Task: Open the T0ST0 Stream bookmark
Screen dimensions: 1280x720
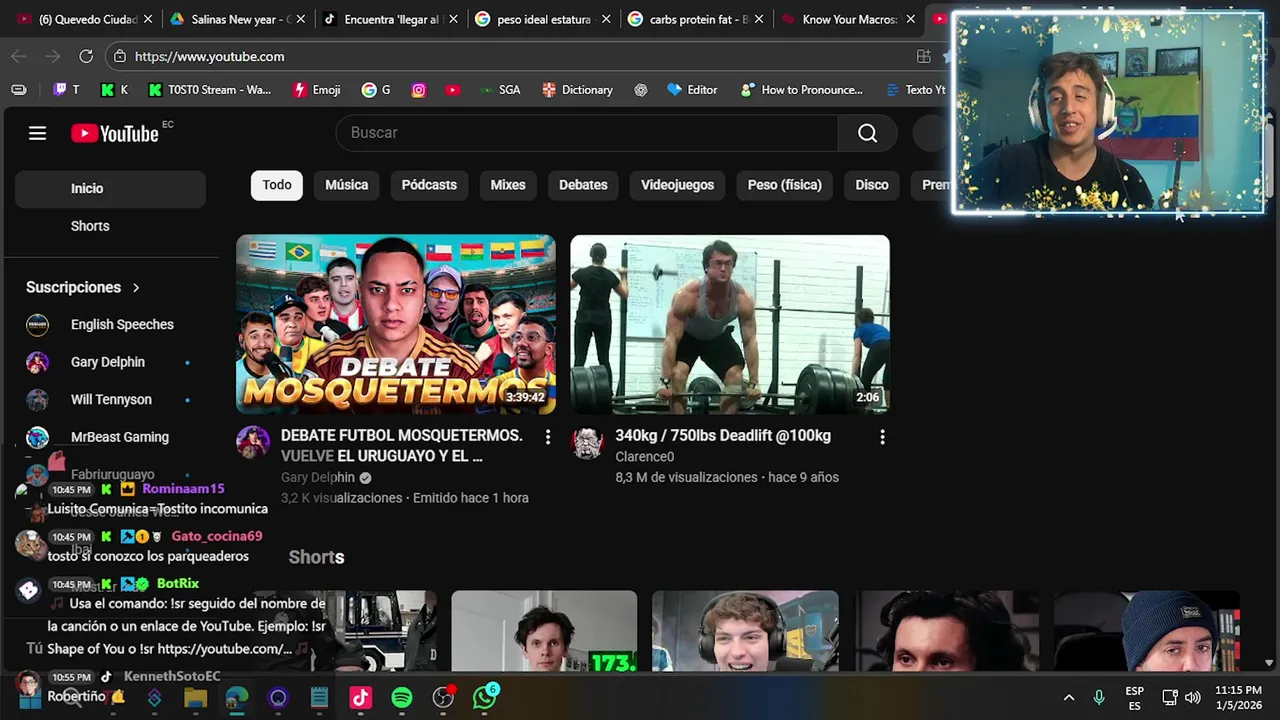Action: click(x=209, y=89)
